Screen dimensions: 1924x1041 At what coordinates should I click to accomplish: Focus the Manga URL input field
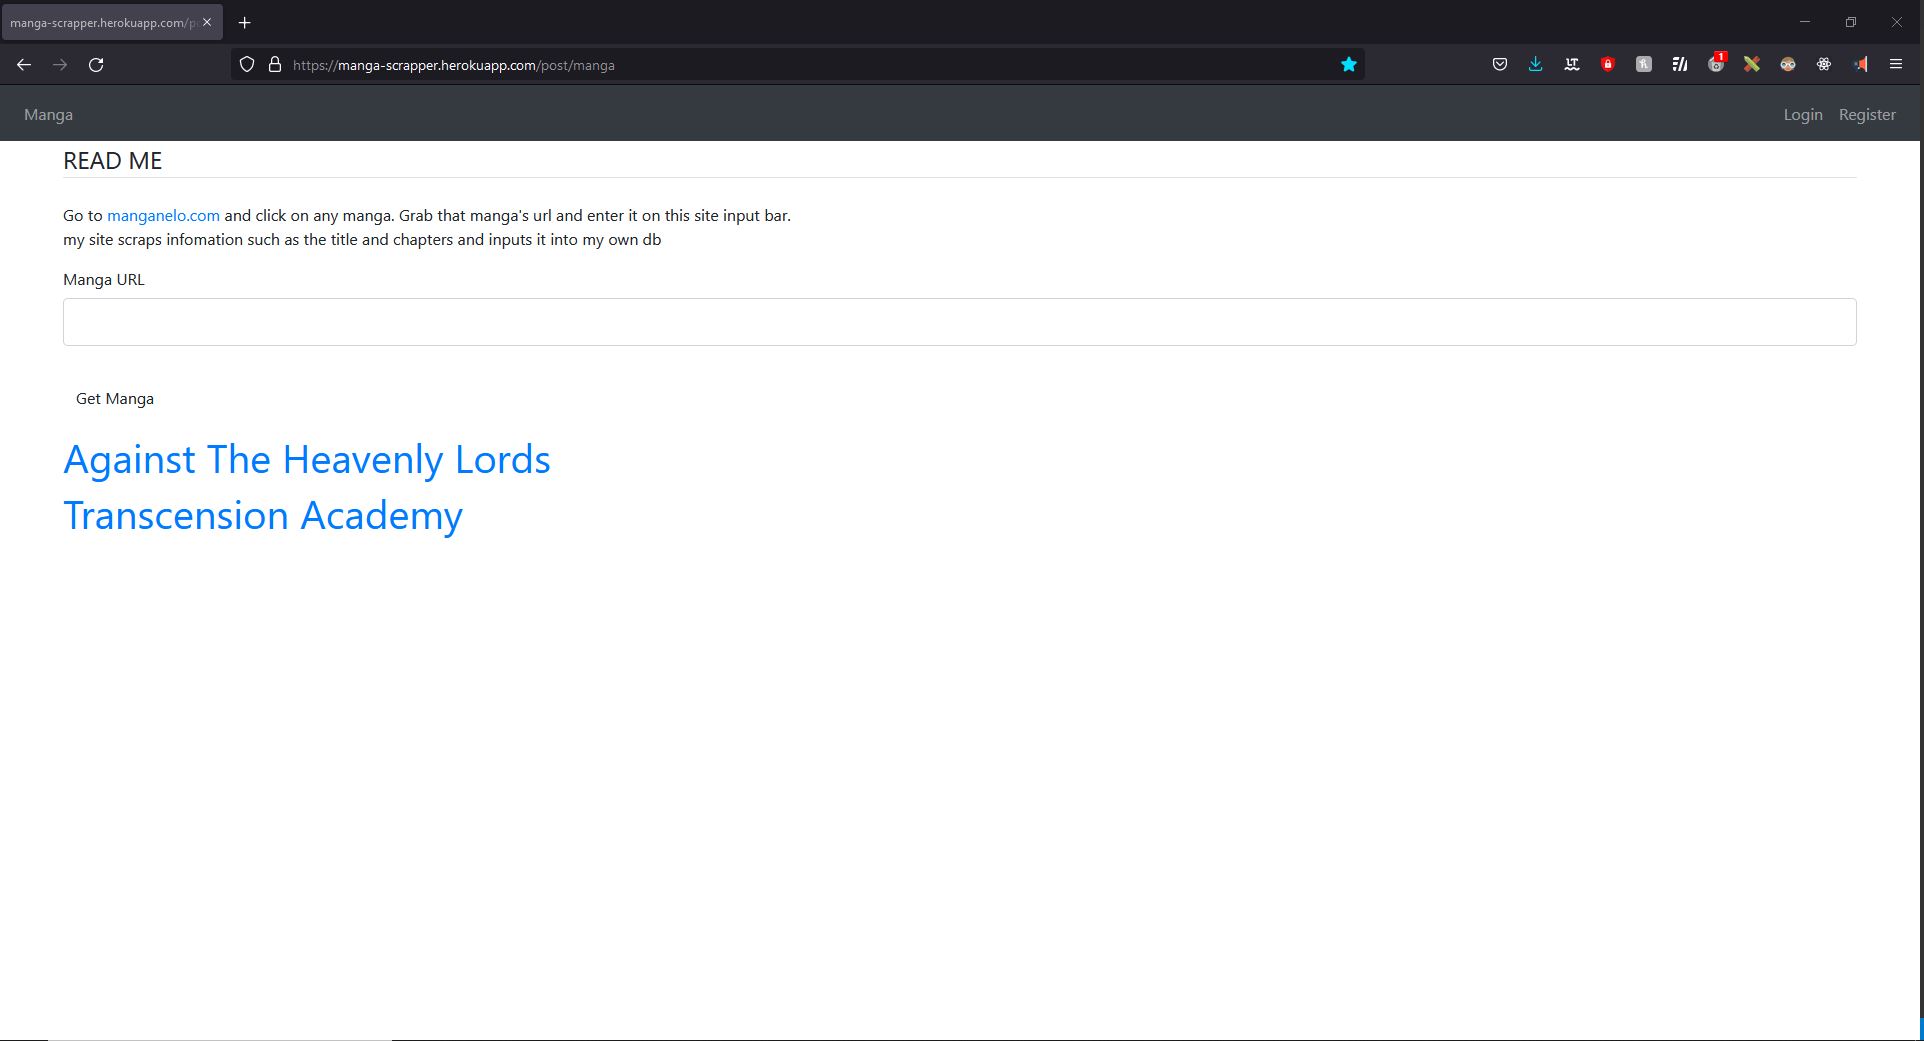point(959,322)
